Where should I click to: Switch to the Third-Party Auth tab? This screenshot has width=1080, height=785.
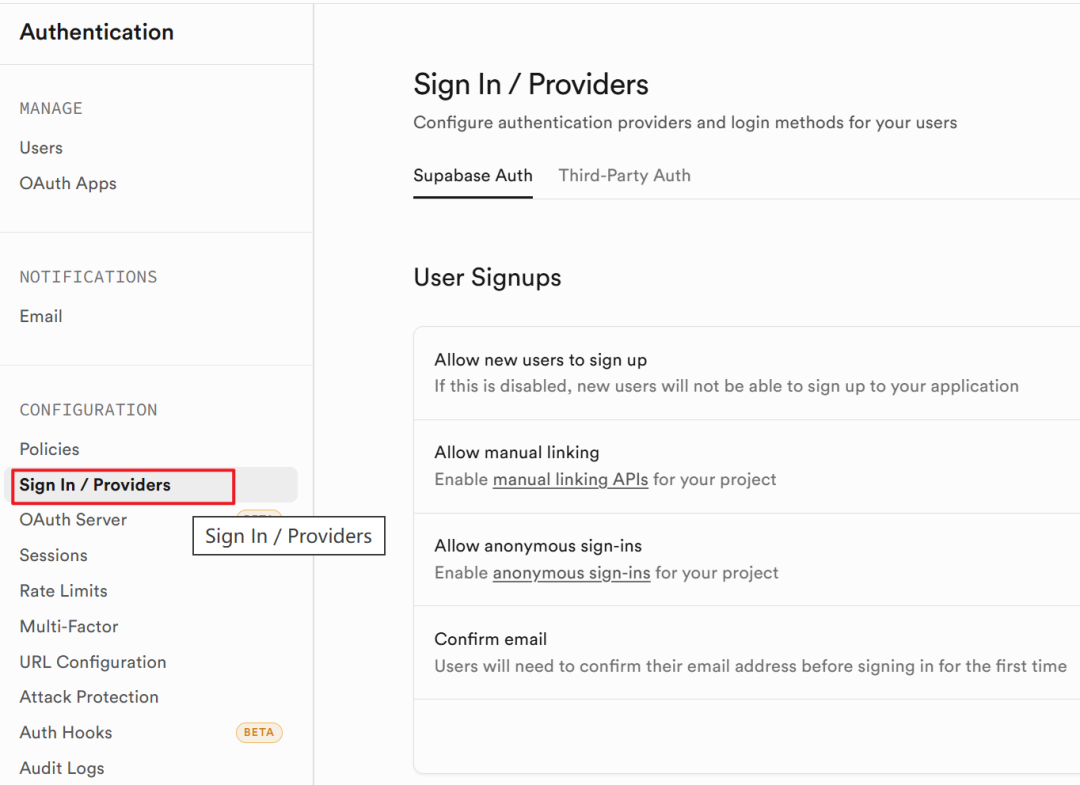[624, 176]
